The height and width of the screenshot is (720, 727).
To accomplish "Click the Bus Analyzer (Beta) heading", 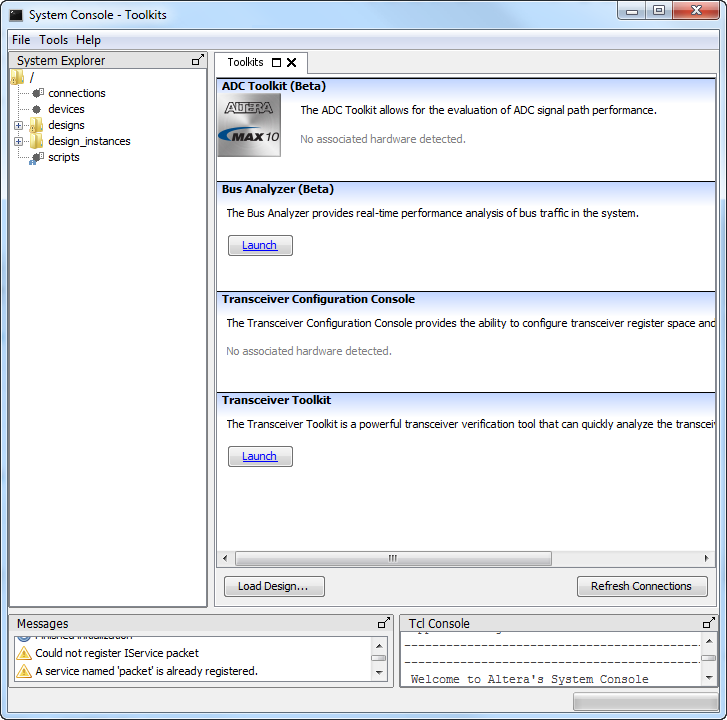I will click(x=278, y=189).
